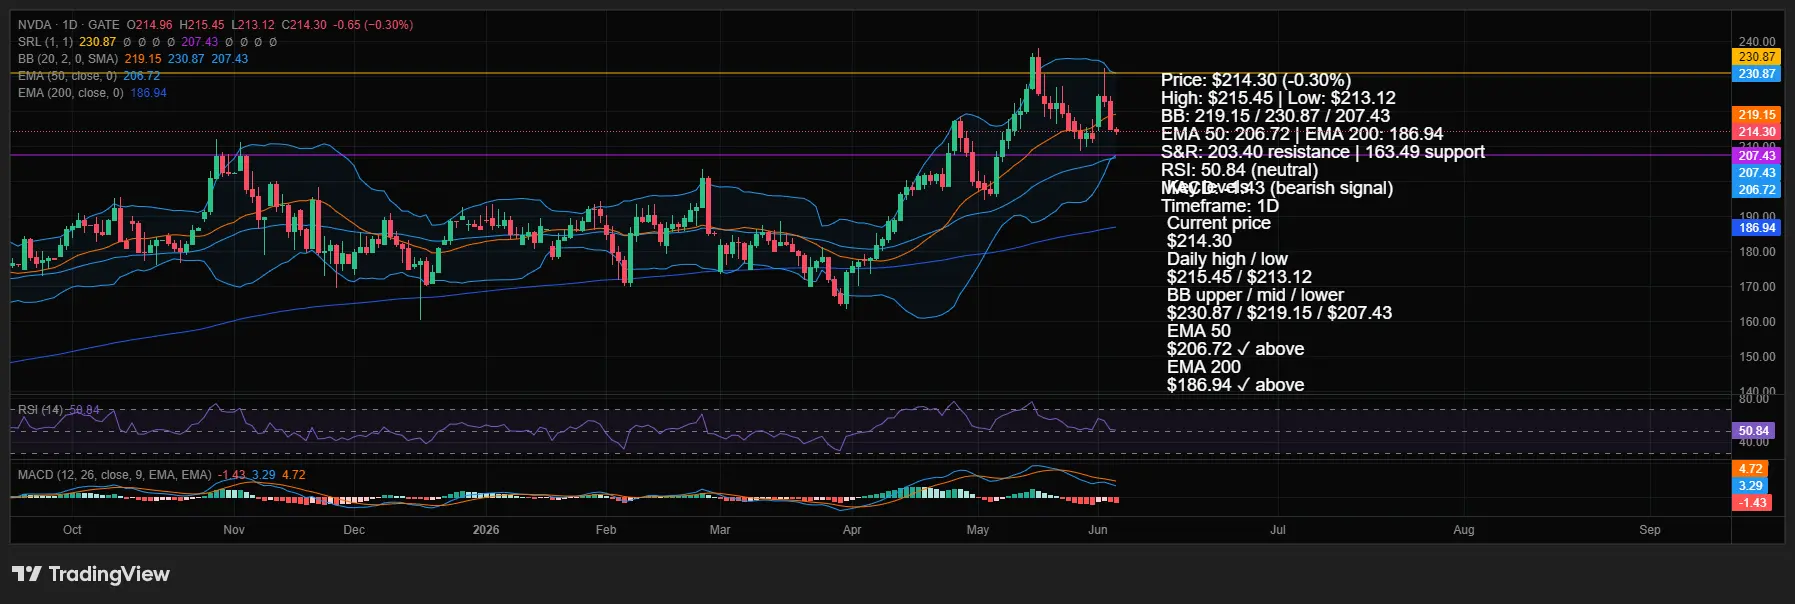Click the Jun label on time axis

tap(1098, 530)
